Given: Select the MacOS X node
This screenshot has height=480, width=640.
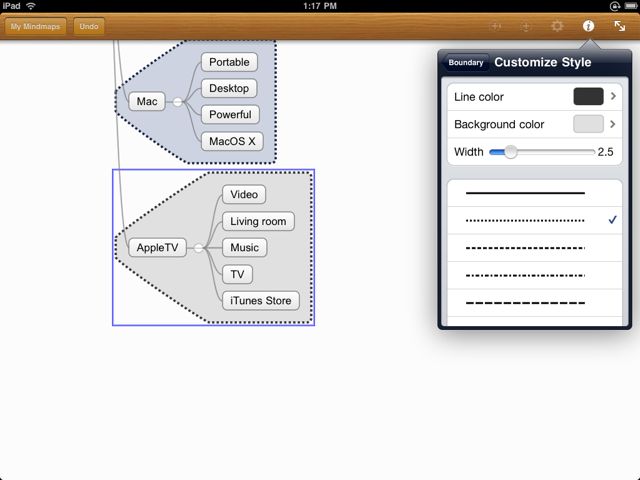Looking at the screenshot, I should (232, 141).
